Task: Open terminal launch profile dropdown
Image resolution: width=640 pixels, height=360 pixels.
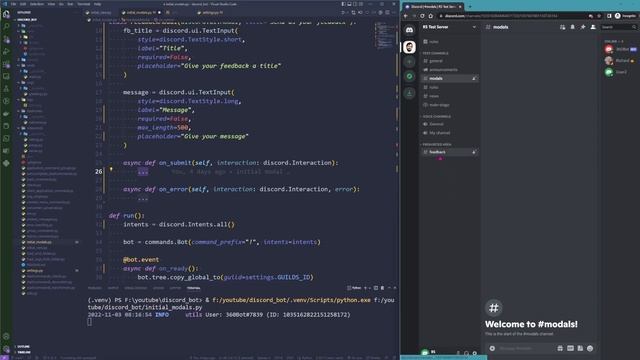Action: [x=370, y=288]
